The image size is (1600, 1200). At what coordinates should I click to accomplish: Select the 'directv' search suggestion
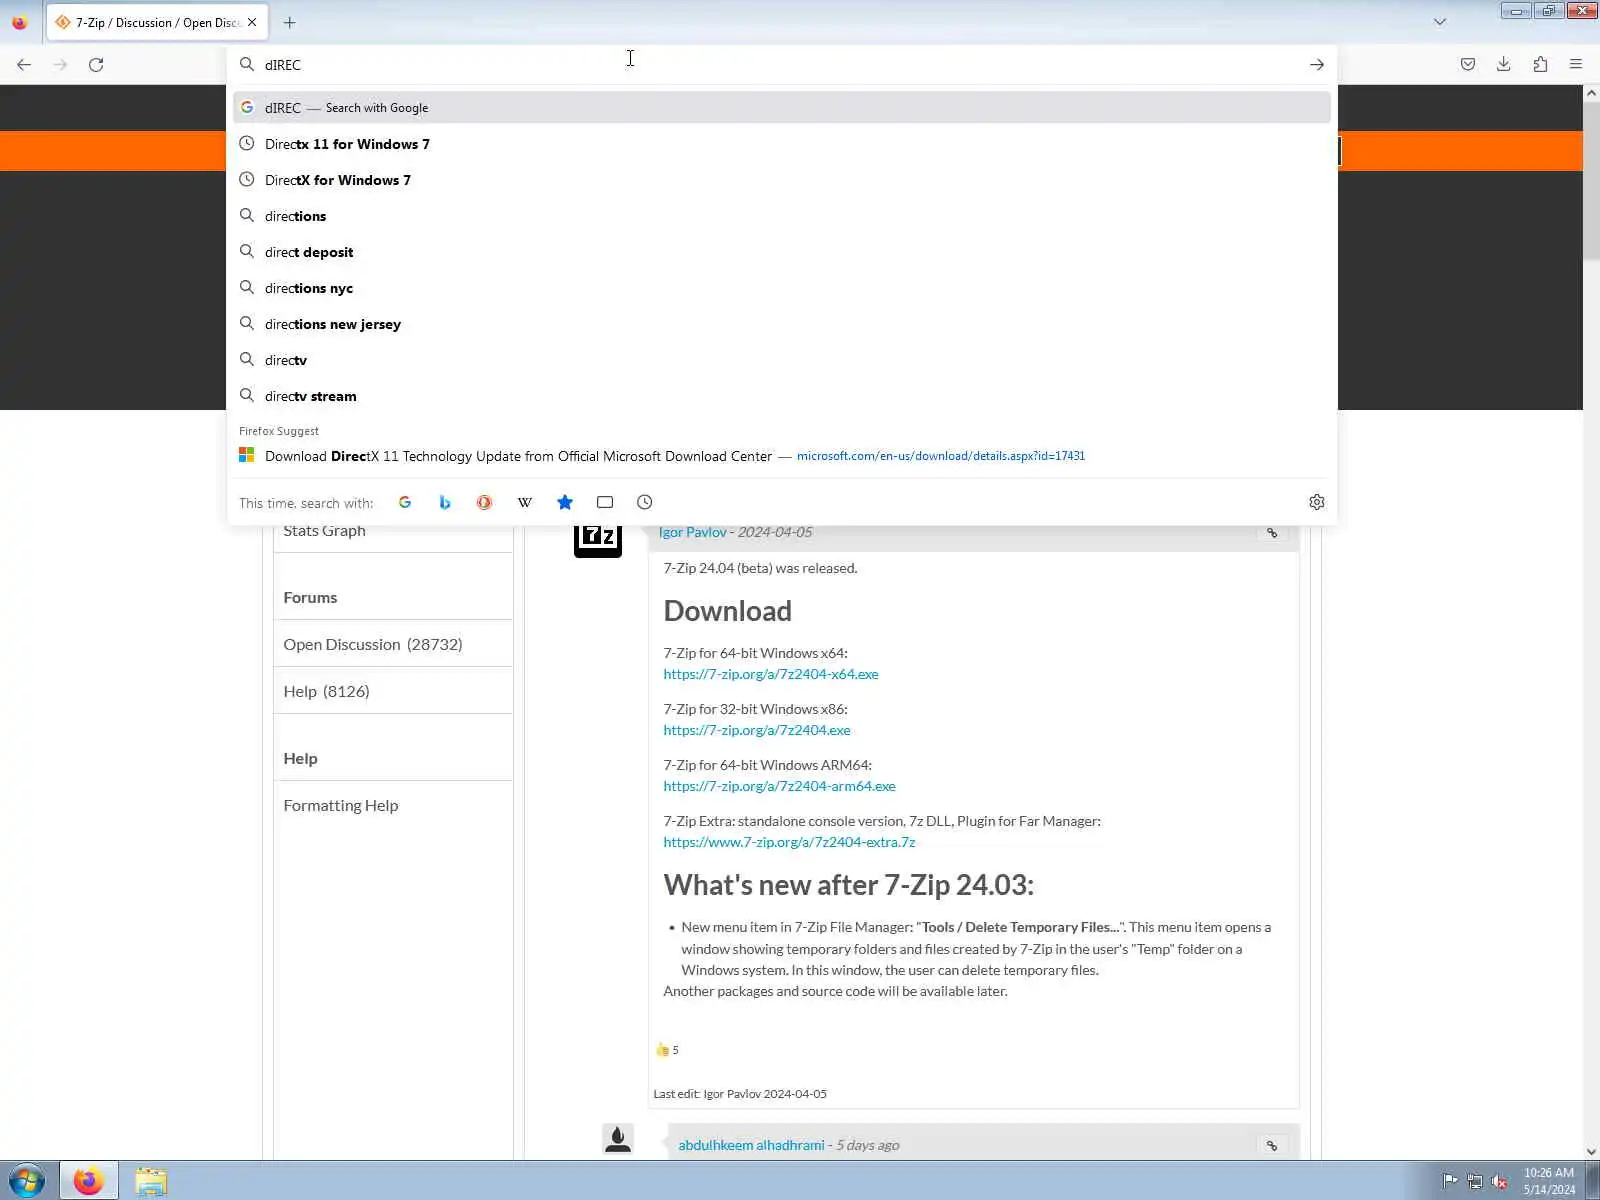pos(782,360)
